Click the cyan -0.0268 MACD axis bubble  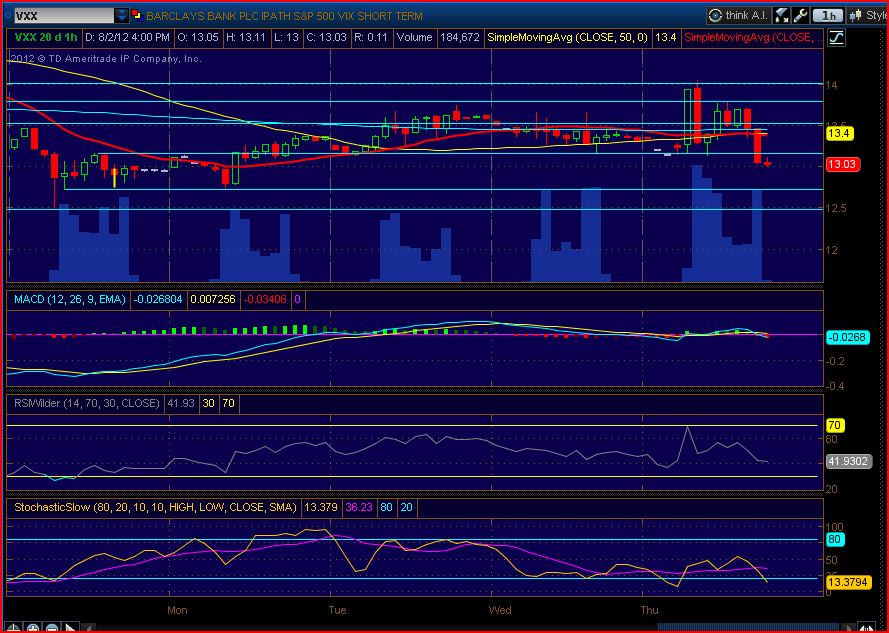coord(847,337)
